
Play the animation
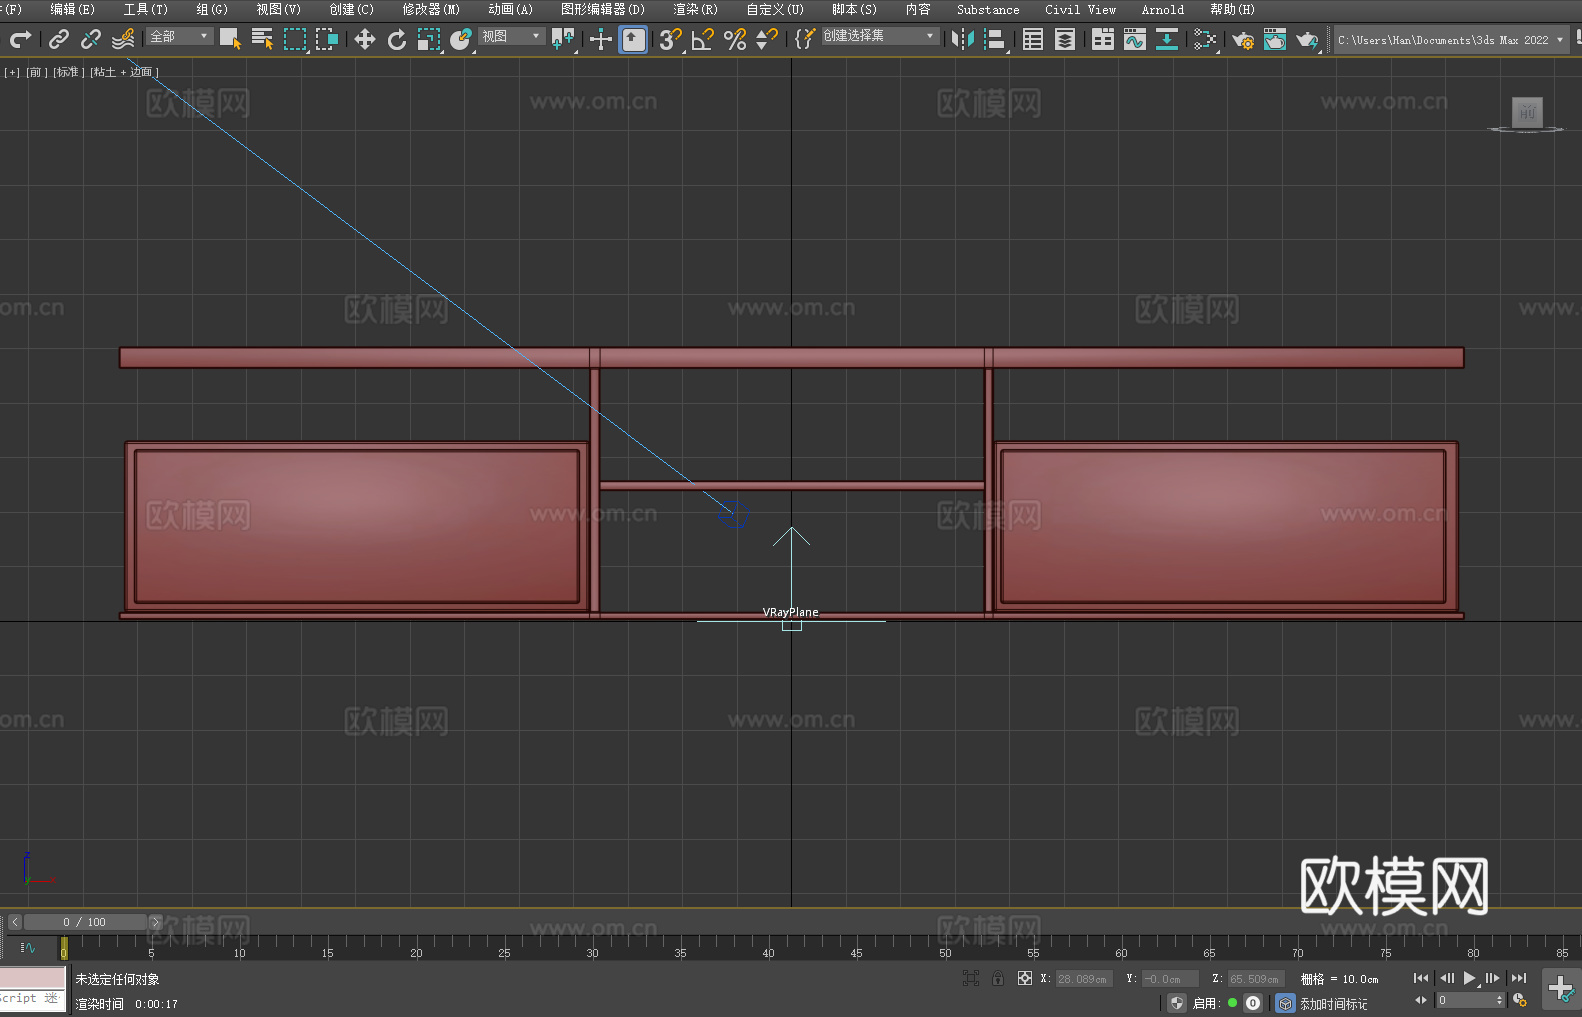pyautogui.click(x=1470, y=978)
